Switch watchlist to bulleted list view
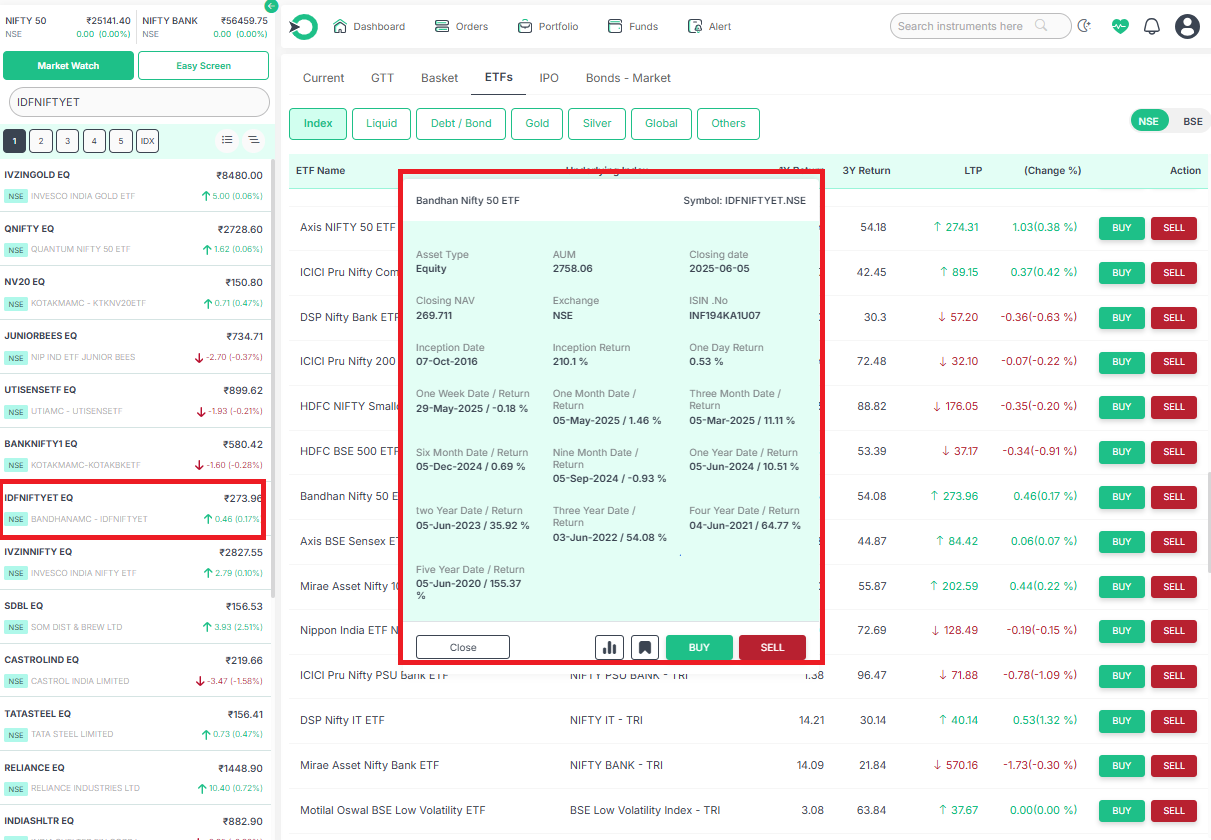The image size is (1211, 840). click(x=227, y=140)
